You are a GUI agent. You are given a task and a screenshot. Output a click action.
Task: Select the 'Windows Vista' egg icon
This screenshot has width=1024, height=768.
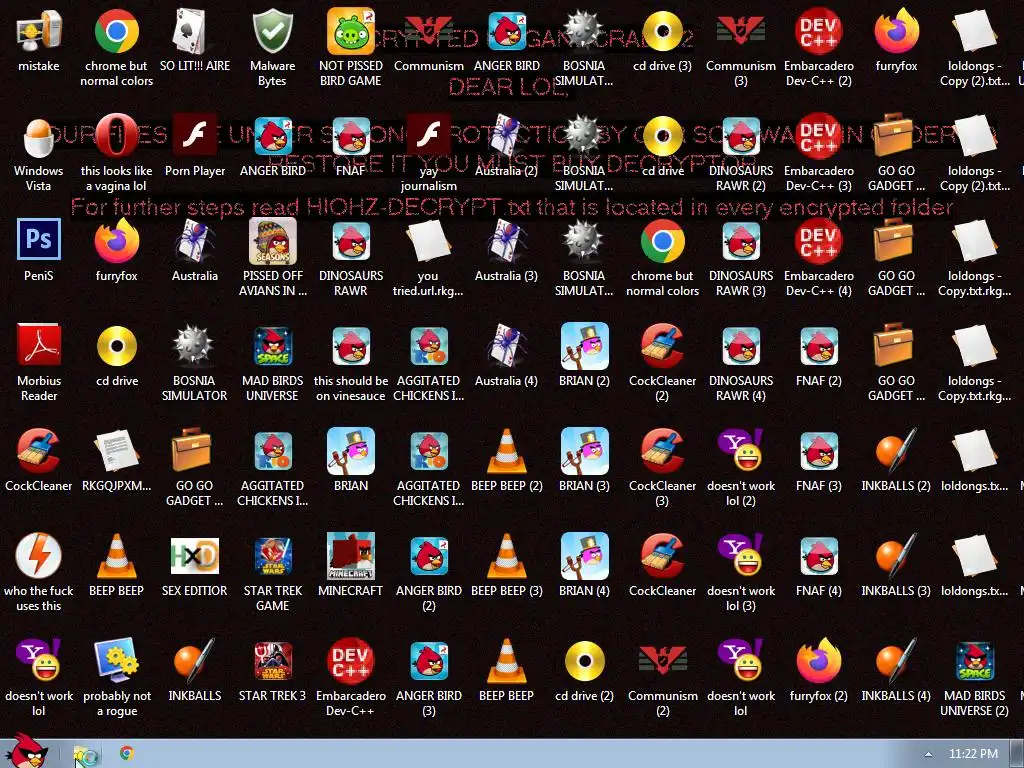coord(39,136)
